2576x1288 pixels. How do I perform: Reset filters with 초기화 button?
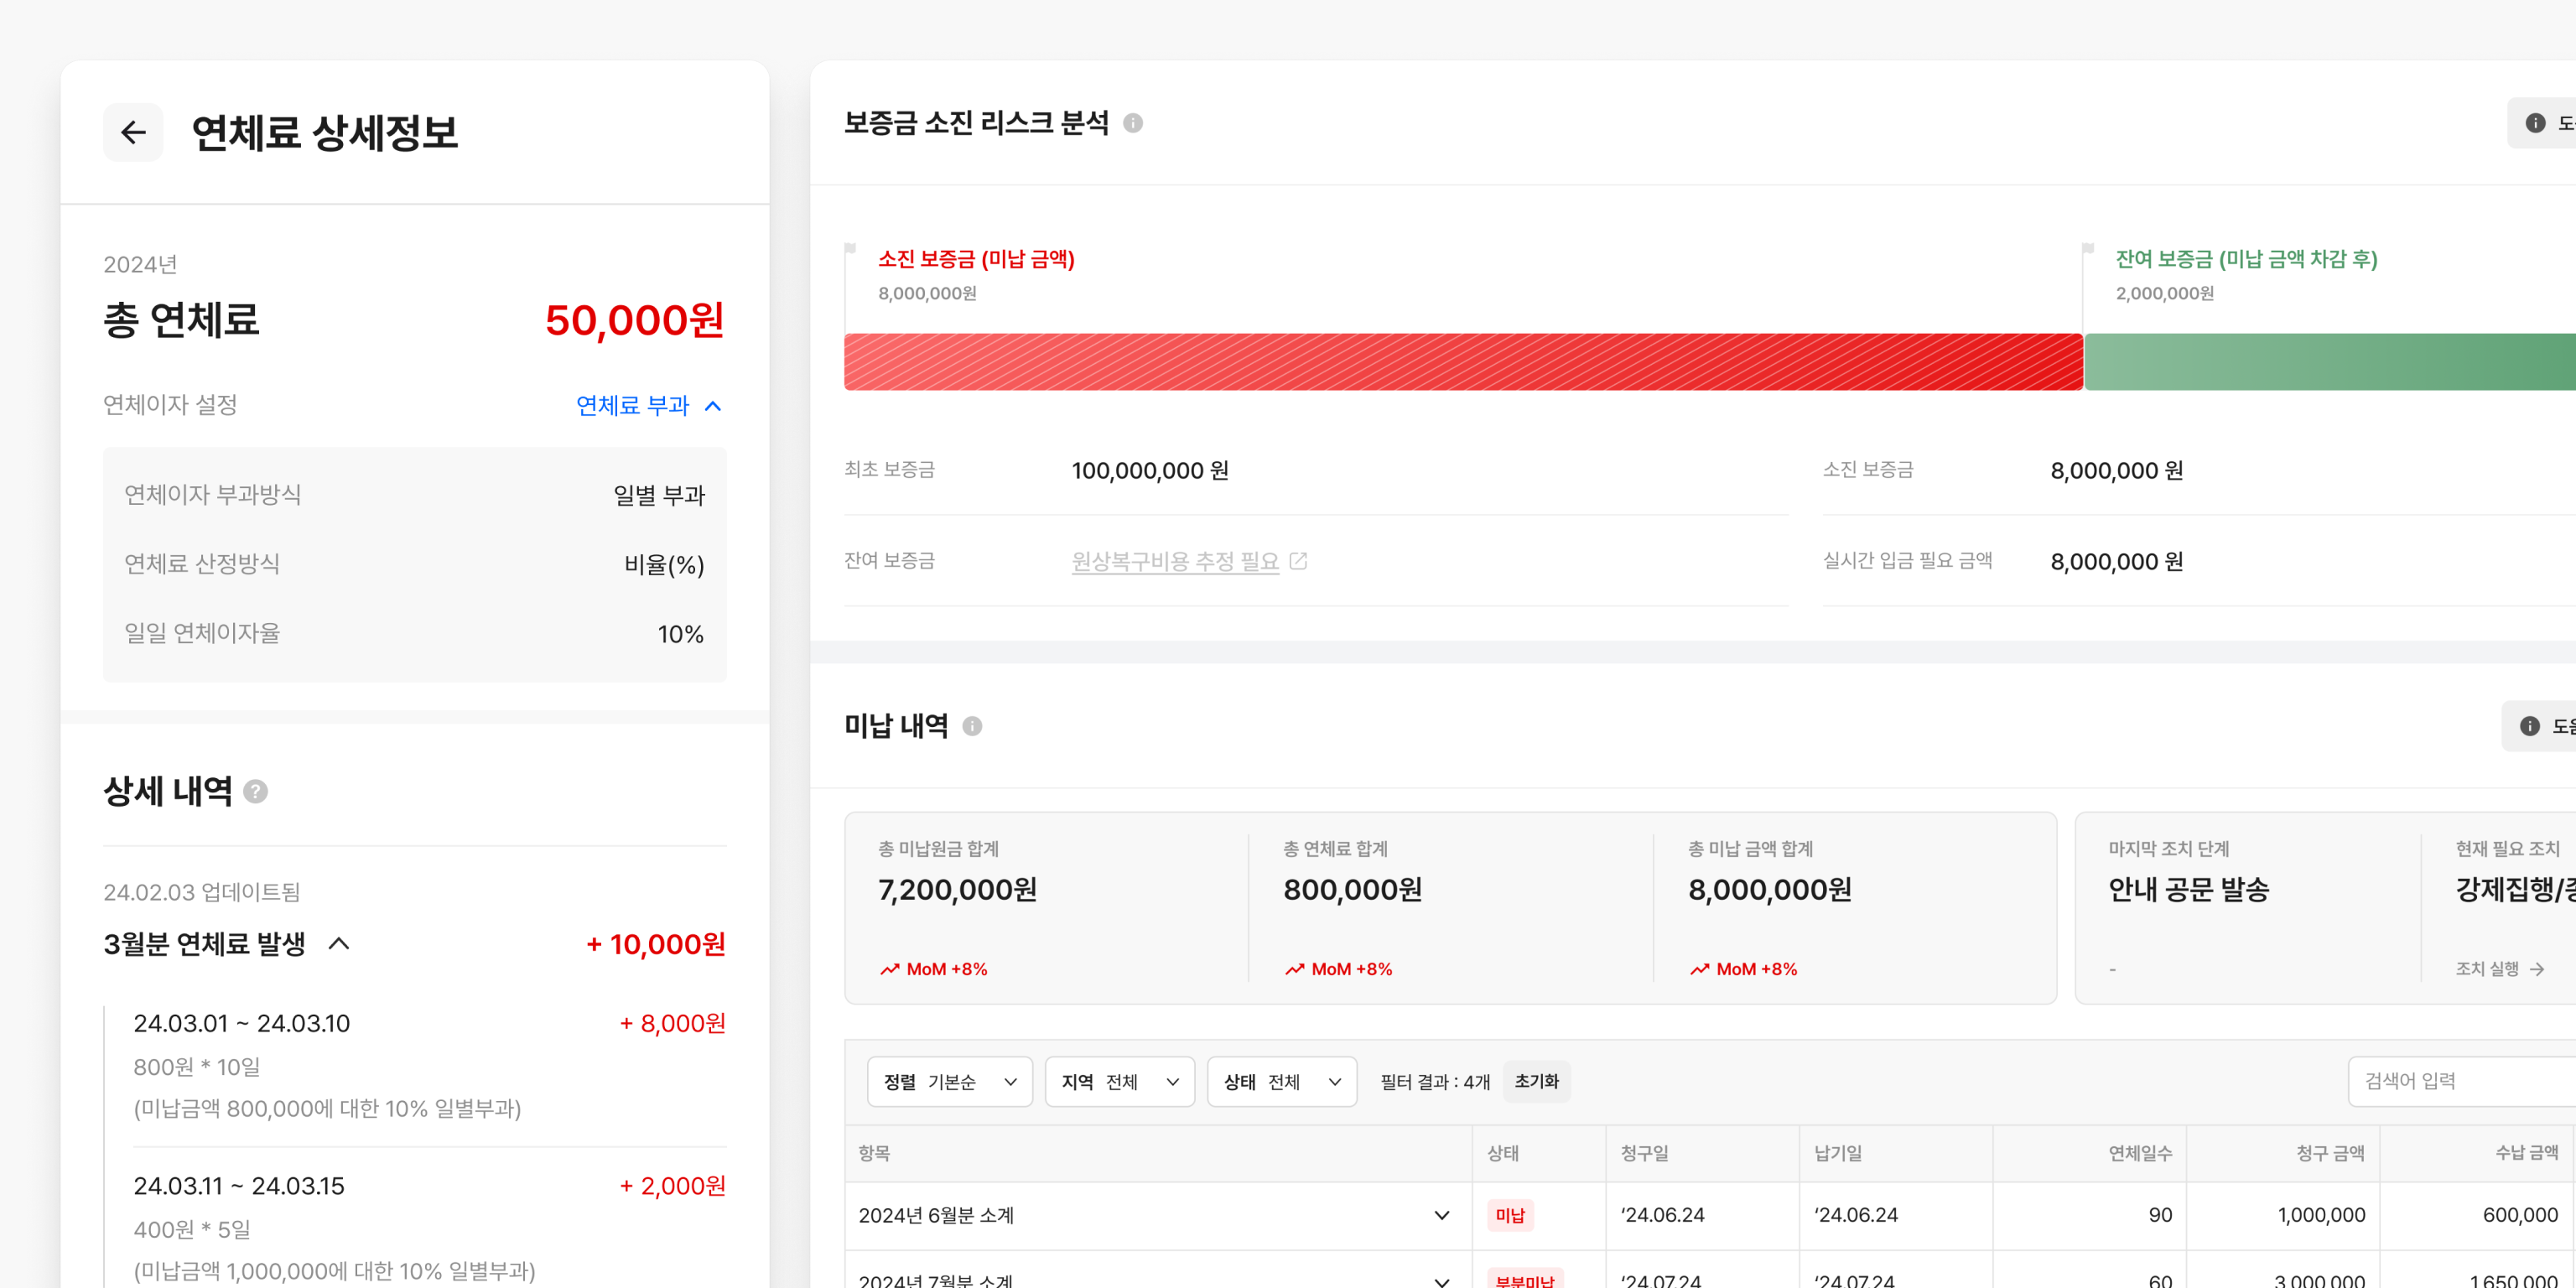tap(1536, 1081)
